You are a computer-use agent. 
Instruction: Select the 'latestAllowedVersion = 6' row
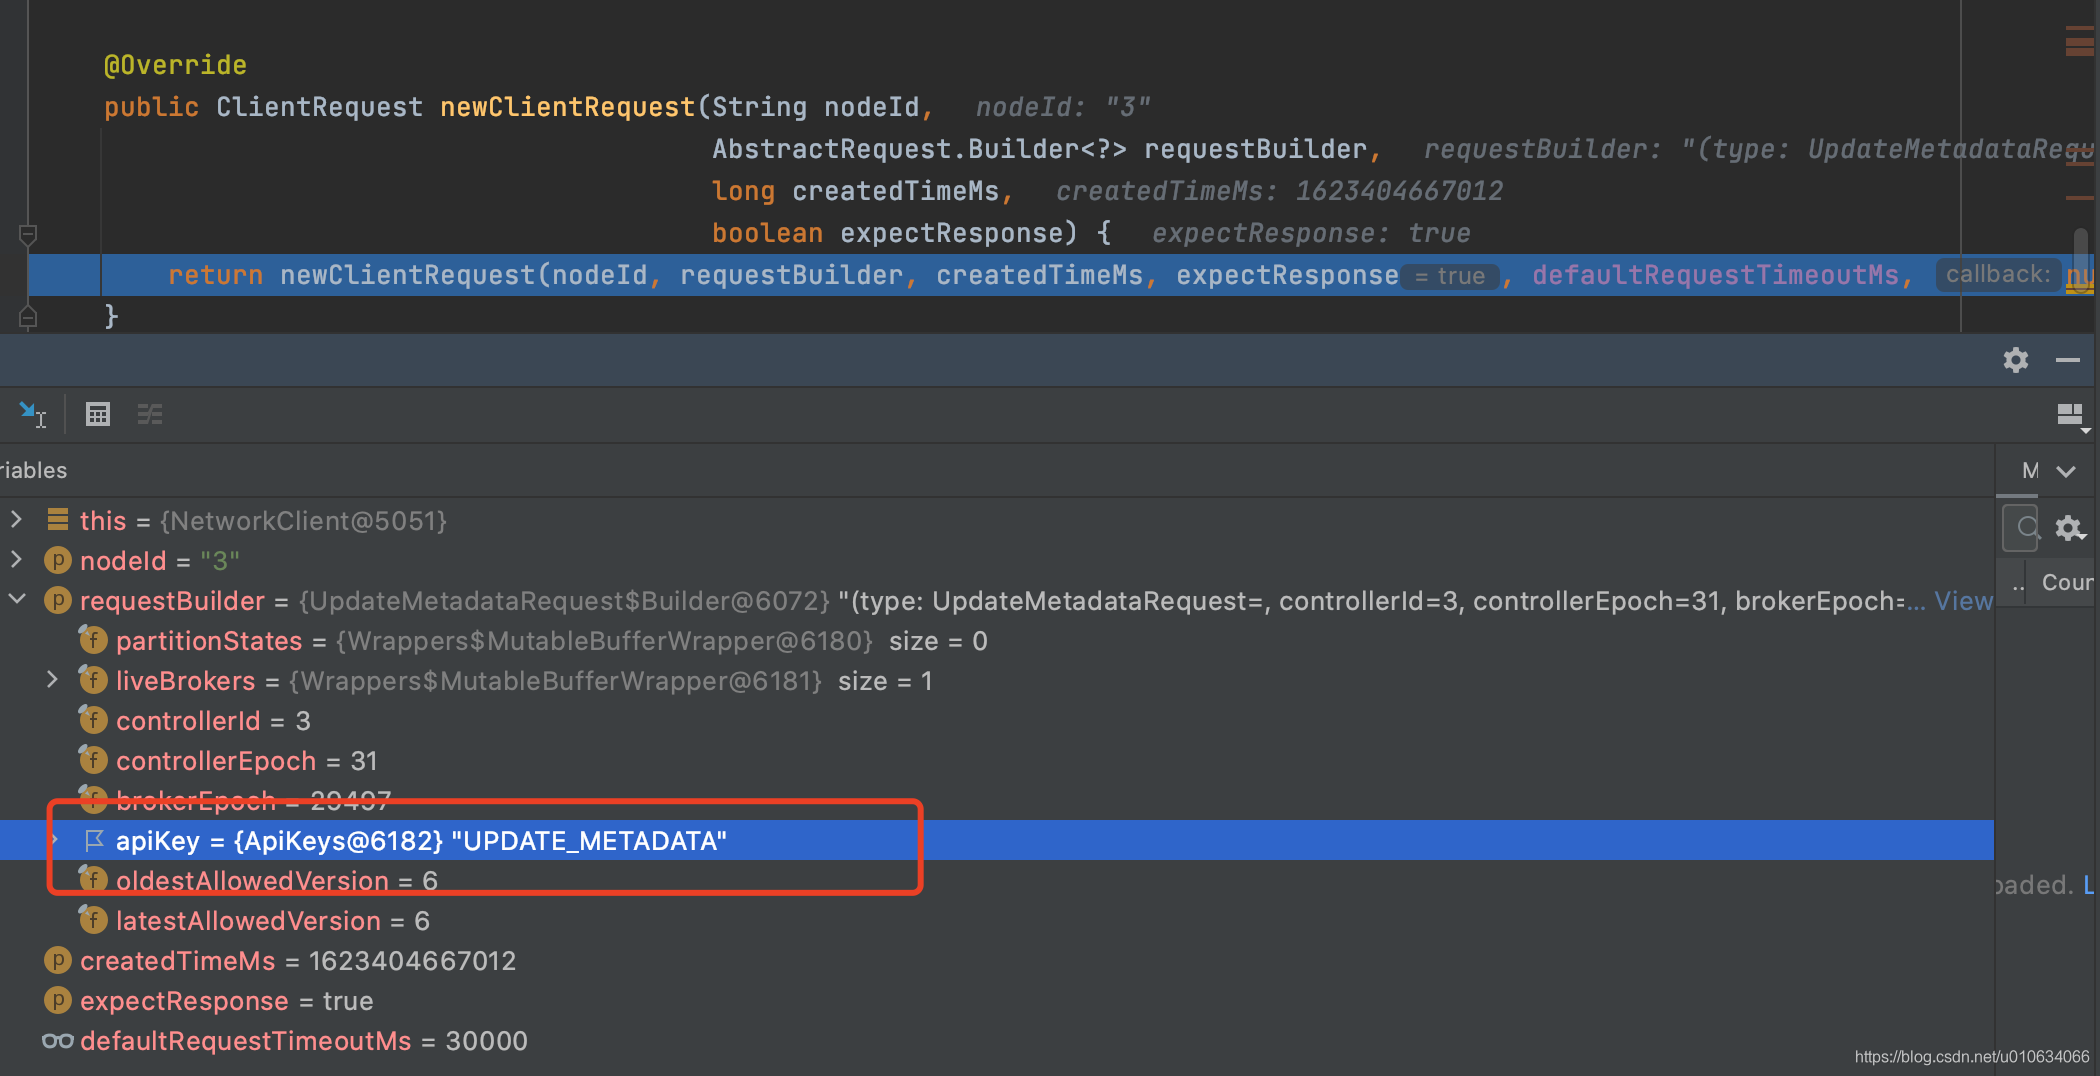click(997, 920)
